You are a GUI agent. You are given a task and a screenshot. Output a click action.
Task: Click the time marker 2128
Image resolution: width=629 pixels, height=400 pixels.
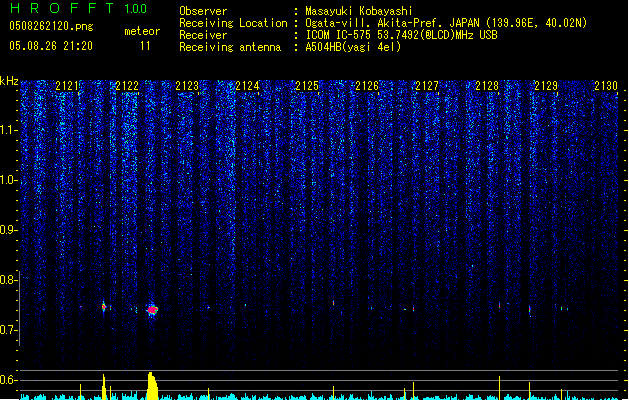487,86
